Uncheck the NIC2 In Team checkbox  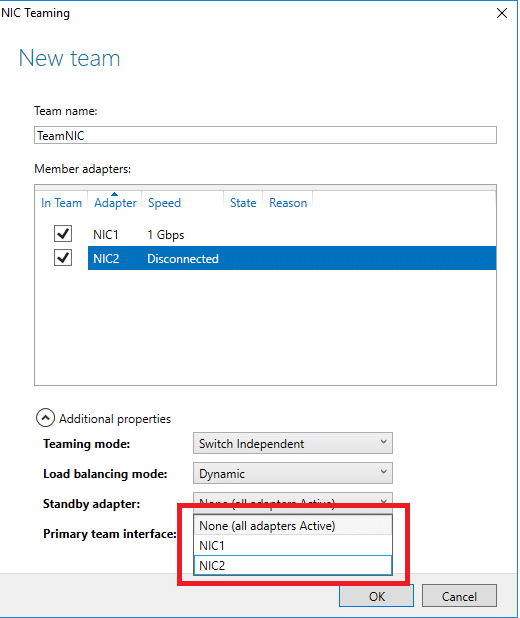click(x=63, y=258)
